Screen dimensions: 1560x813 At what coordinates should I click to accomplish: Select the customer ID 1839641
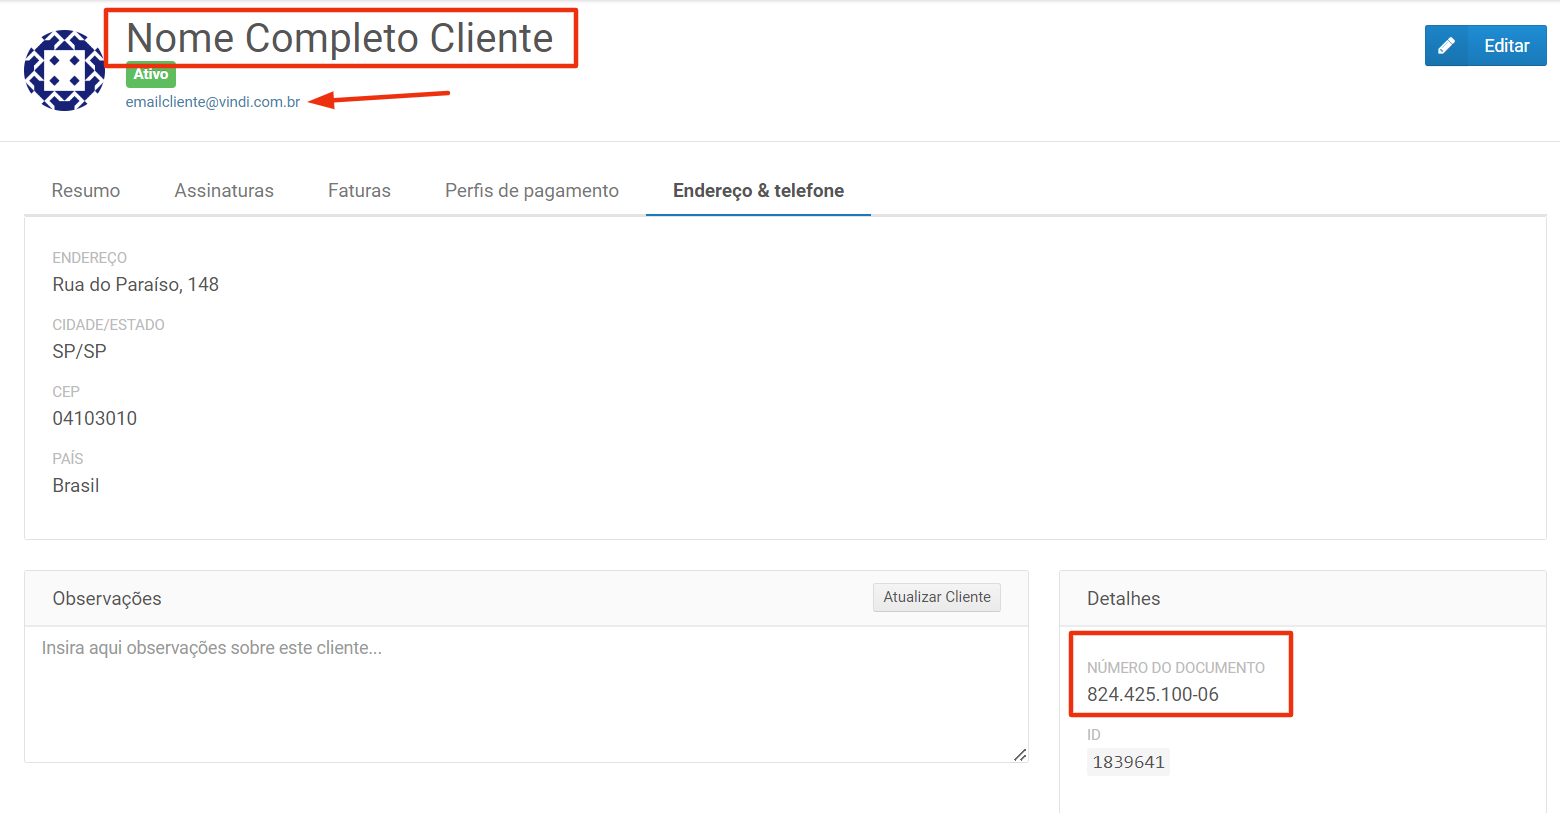(x=1128, y=762)
